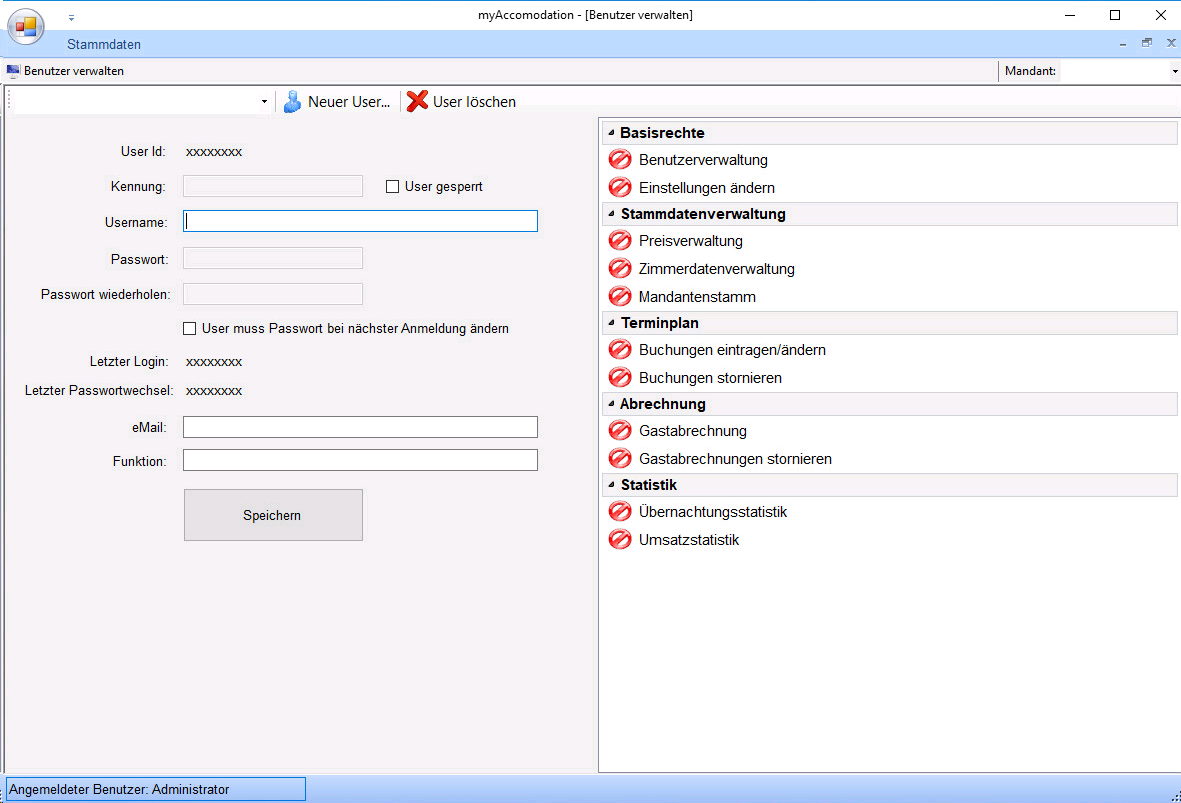Click into the Funktion field
The image size is (1181, 803).
pos(360,460)
